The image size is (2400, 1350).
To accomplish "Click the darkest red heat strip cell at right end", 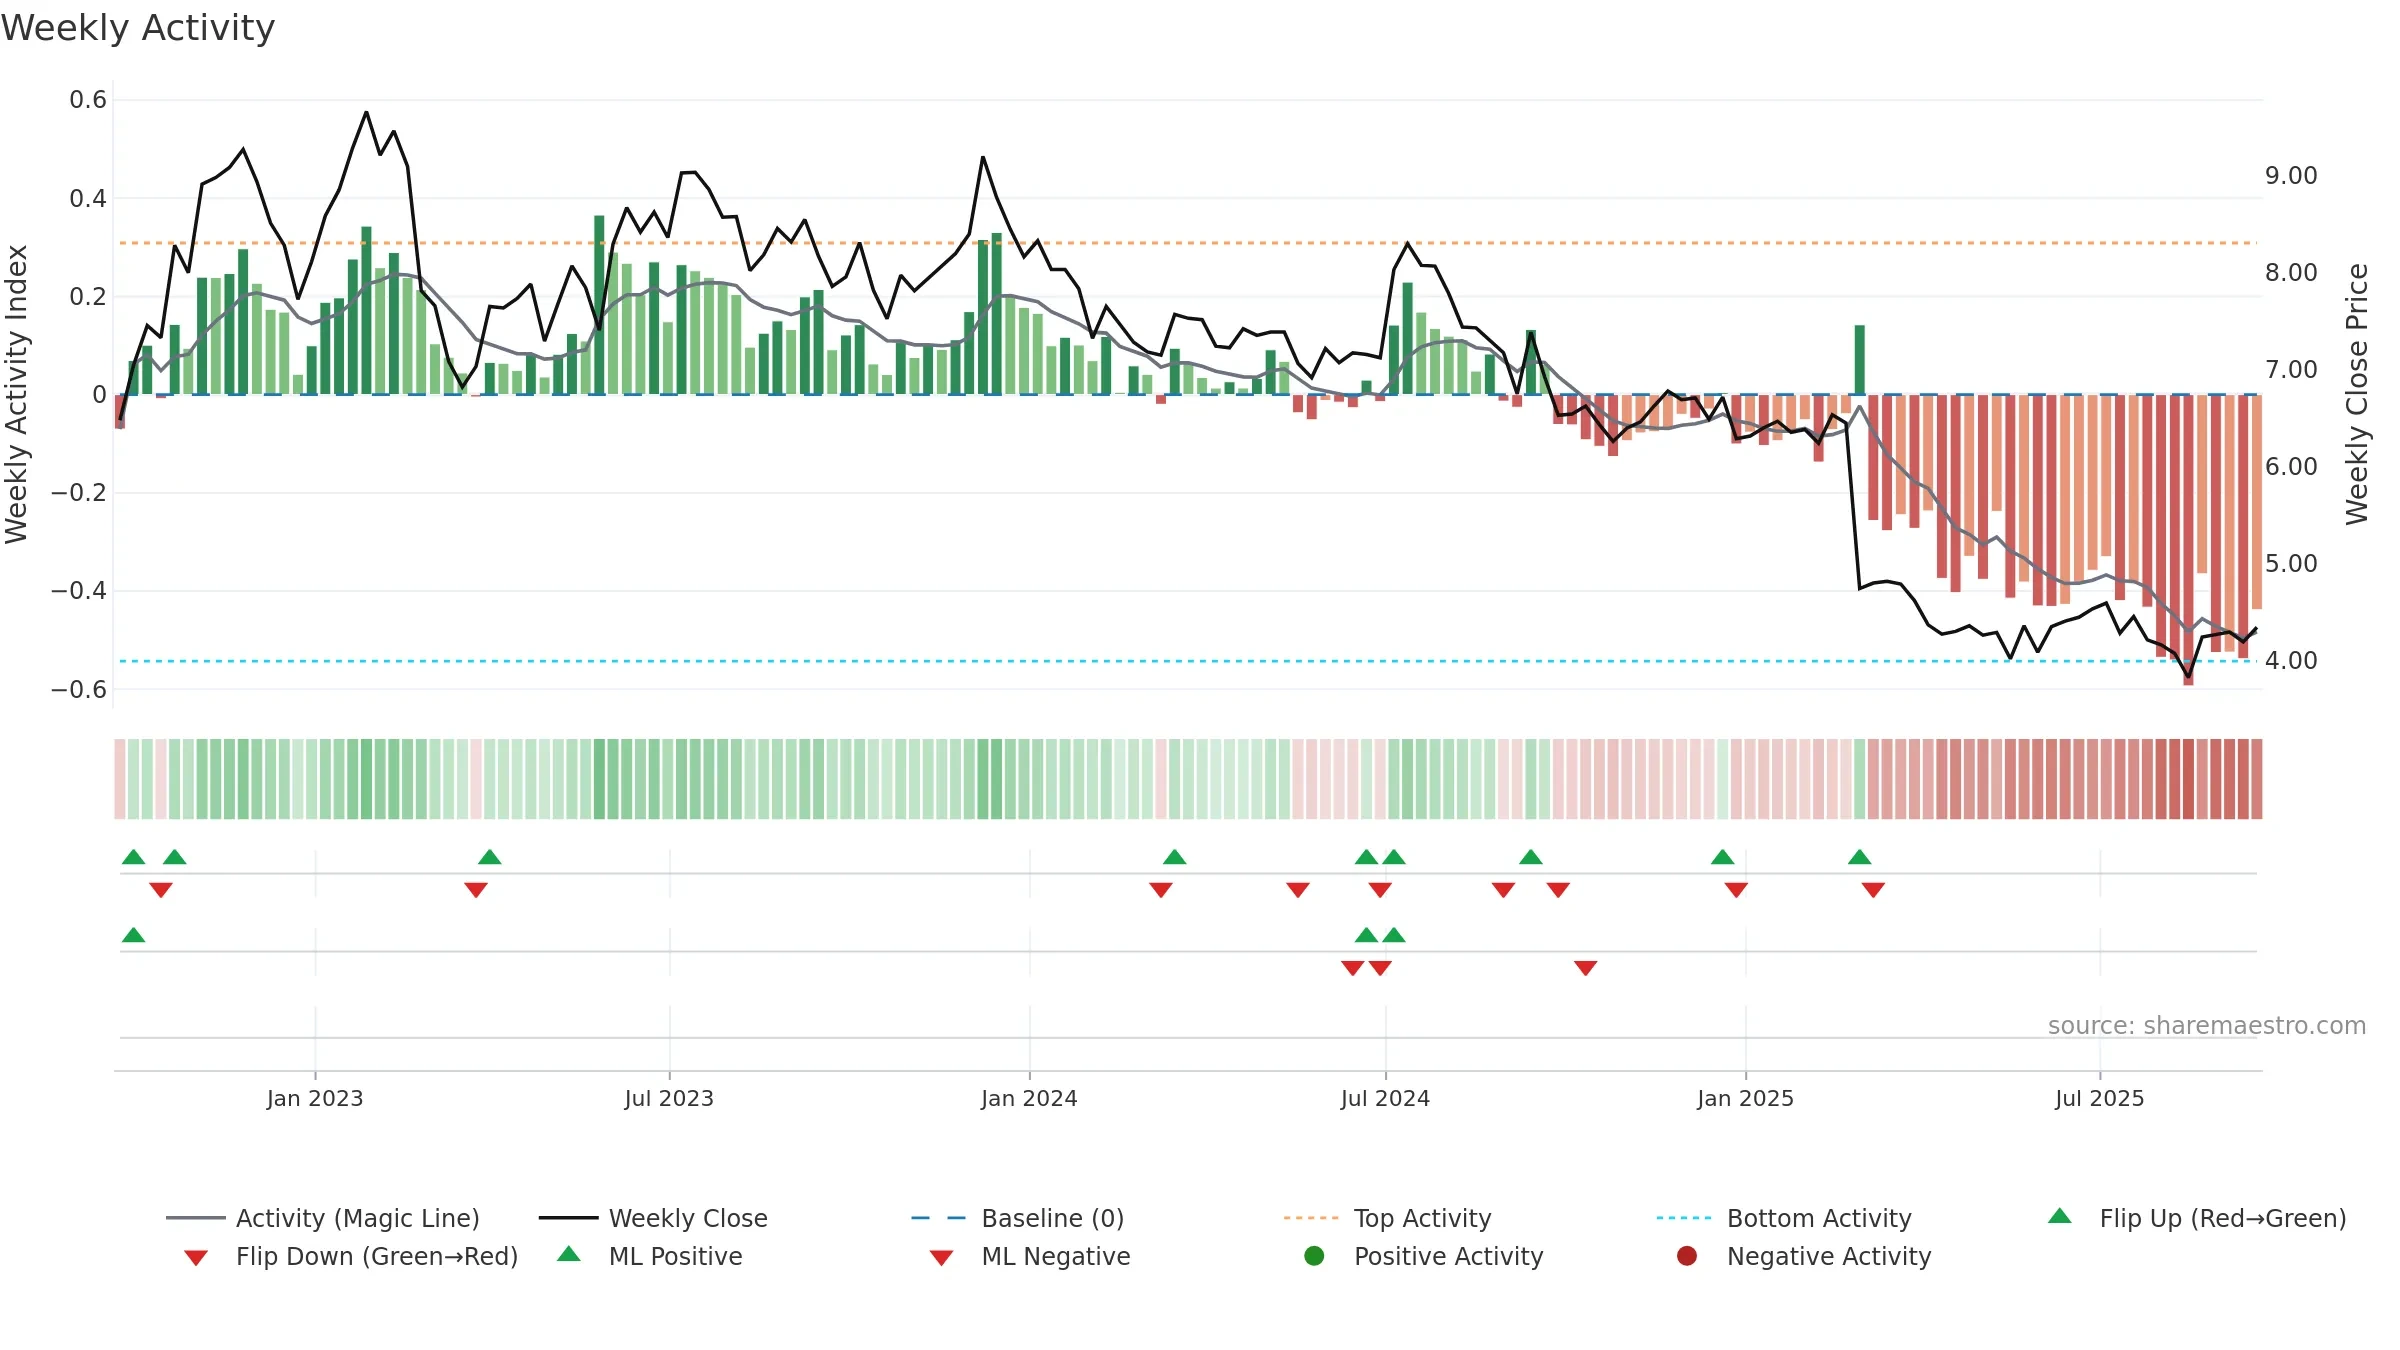I will pyautogui.click(x=2188, y=779).
